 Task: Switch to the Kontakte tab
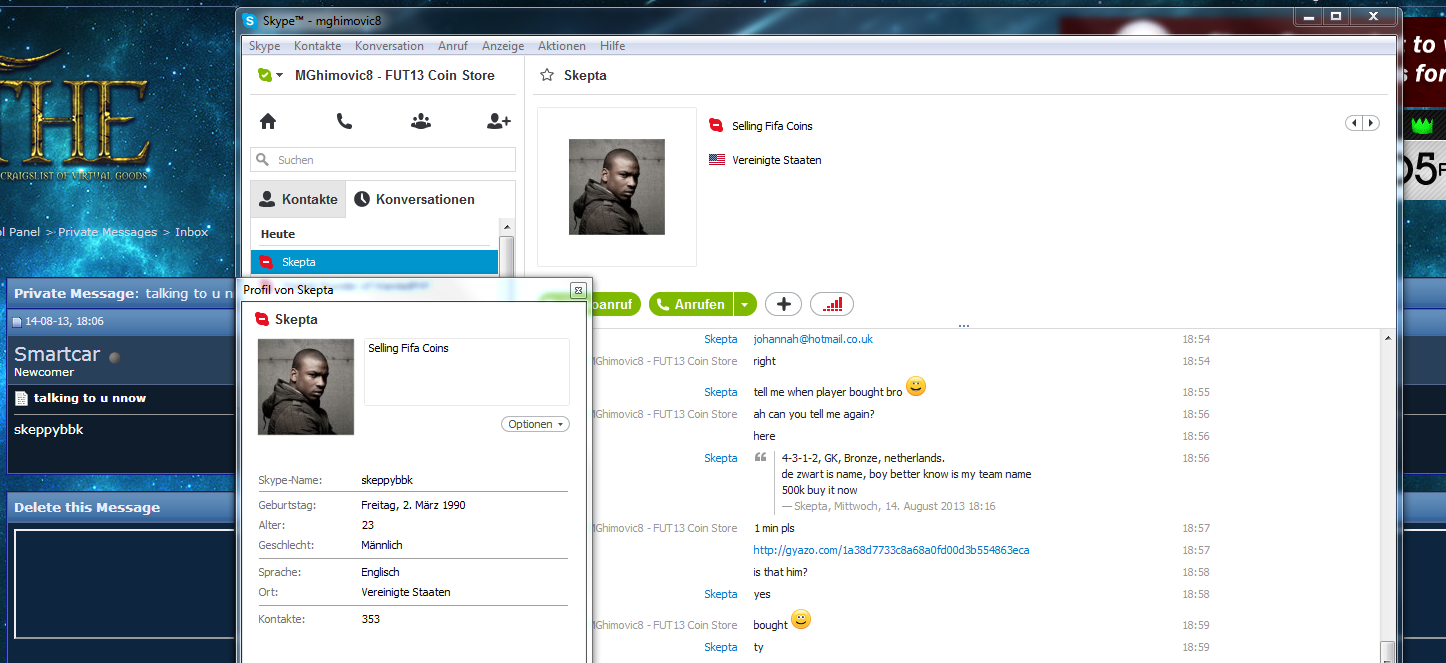pos(298,199)
